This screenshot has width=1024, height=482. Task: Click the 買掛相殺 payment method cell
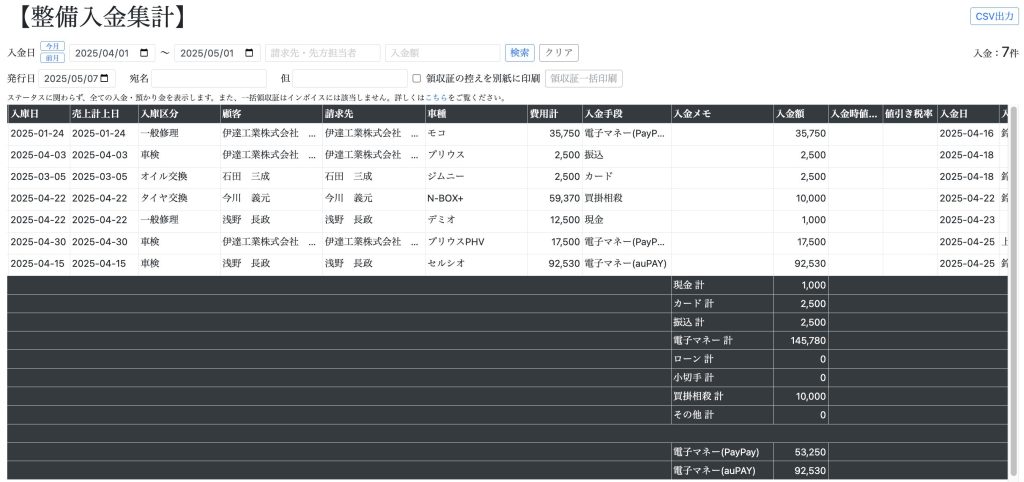tap(627, 198)
